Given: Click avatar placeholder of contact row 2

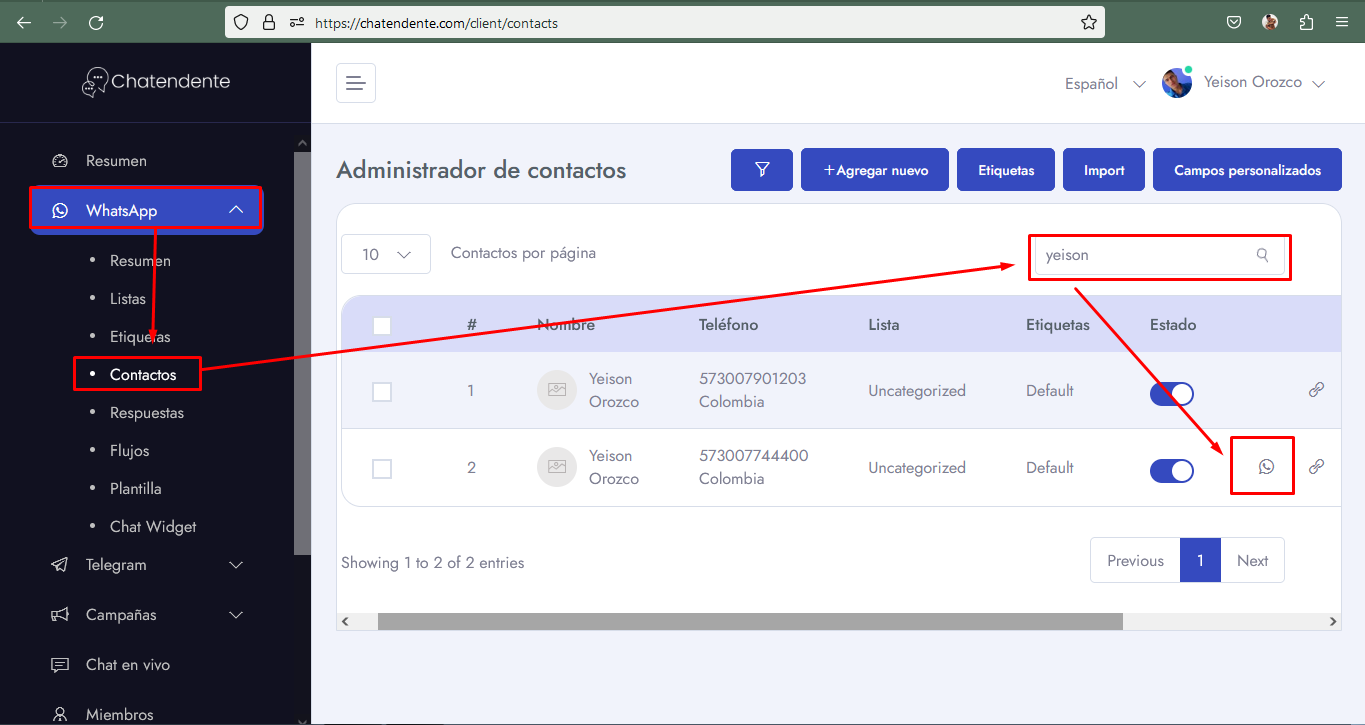Looking at the screenshot, I should (557, 467).
